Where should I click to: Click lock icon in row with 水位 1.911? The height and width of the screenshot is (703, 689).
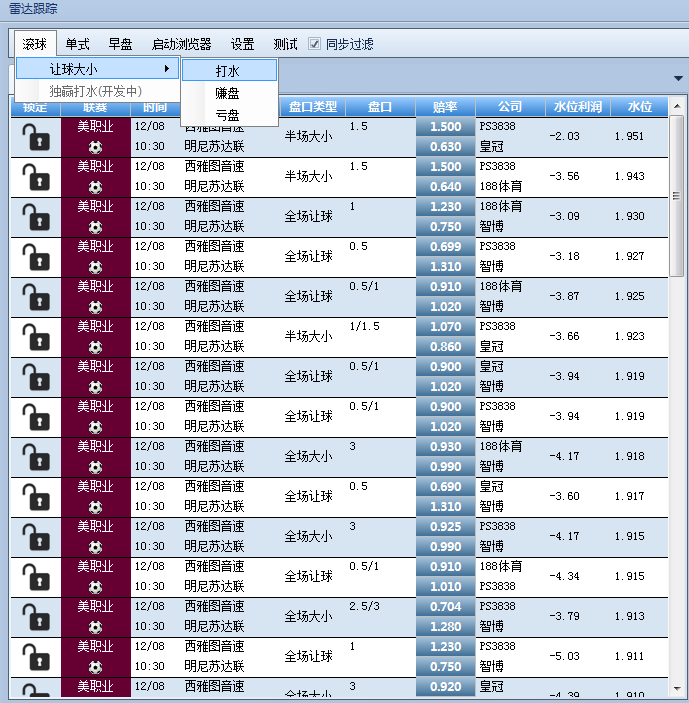coord(36,657)
